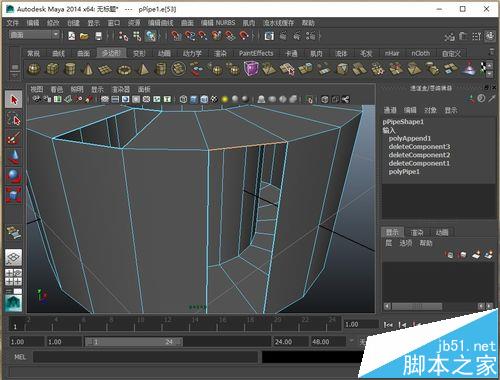Create a polygon sphere from the shelf
The image size is (500, 380).
pyautogui.click(x=34, y=69)
